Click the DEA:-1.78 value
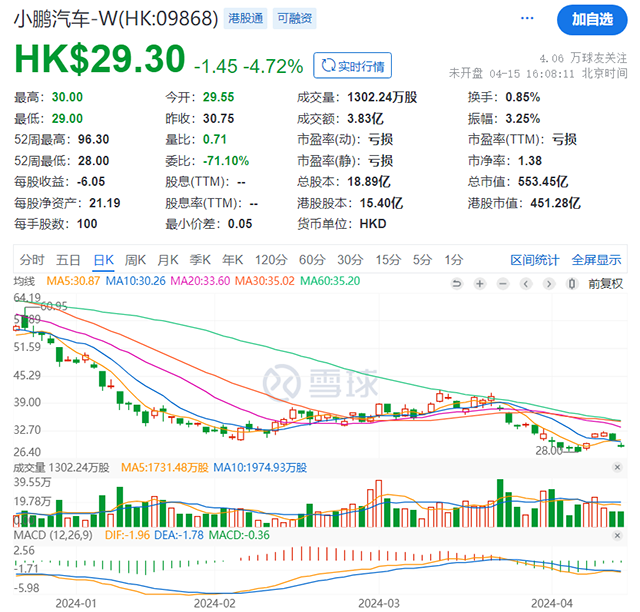The image size is (640, 612). click(x=178, y=535)
